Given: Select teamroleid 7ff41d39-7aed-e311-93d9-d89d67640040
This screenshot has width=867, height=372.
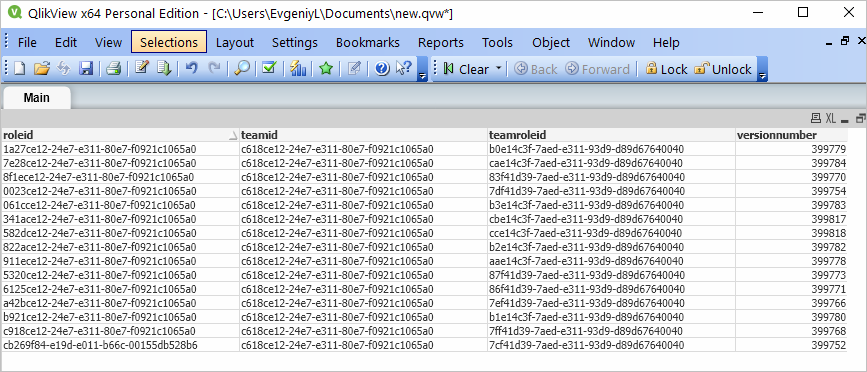Looking at the screenshot, I should (x=611, y=331).
